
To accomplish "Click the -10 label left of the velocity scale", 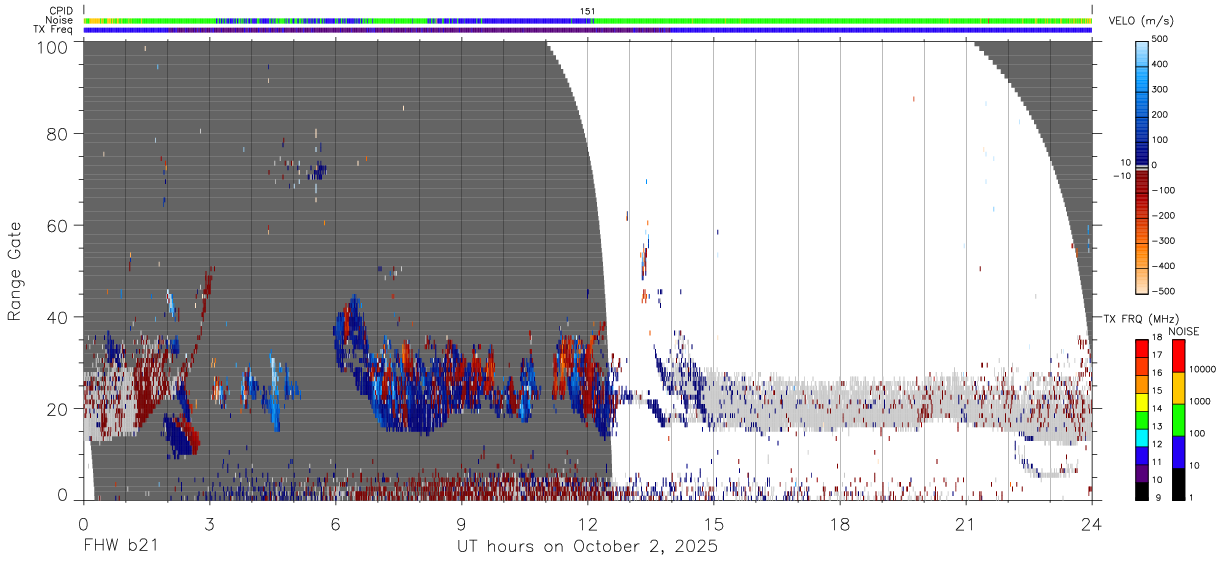I will [x=1121, y=176].
